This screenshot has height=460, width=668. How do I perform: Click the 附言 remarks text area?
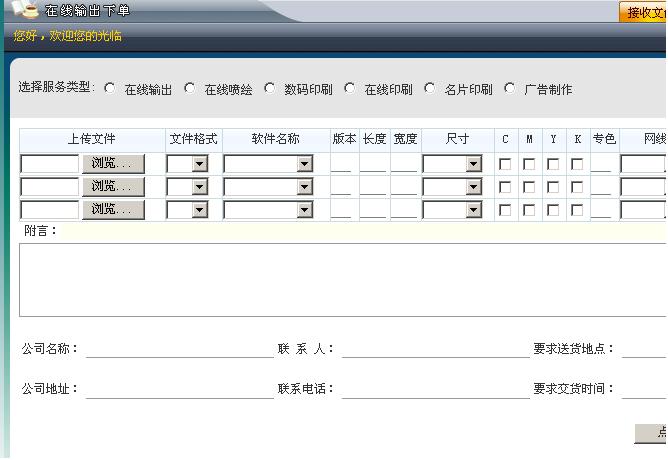coord(343,280)
